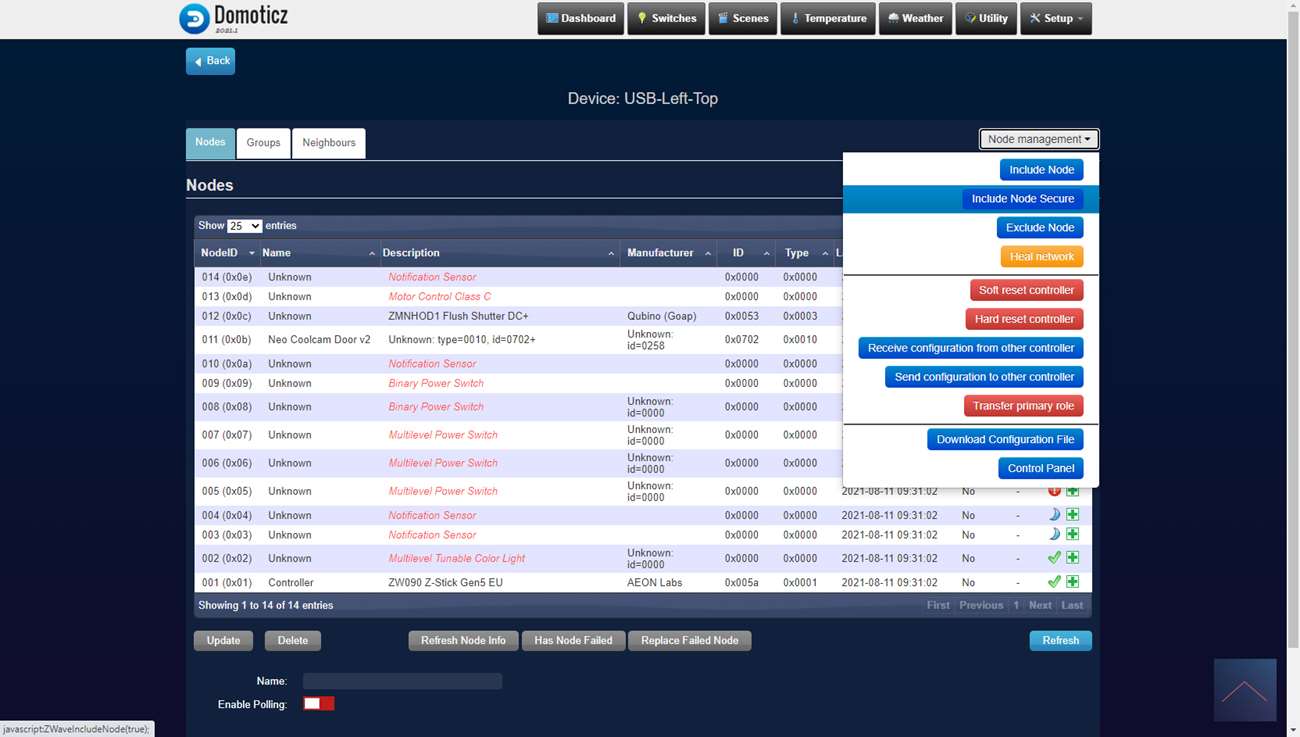The width and height of the screenshot is (1300, 737).
Task: Click green plus icon on Controller row
Action: click(1072, 582)
